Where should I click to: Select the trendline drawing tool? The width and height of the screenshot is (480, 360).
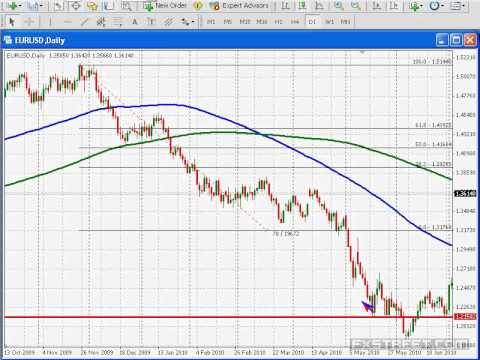point(85,22)
